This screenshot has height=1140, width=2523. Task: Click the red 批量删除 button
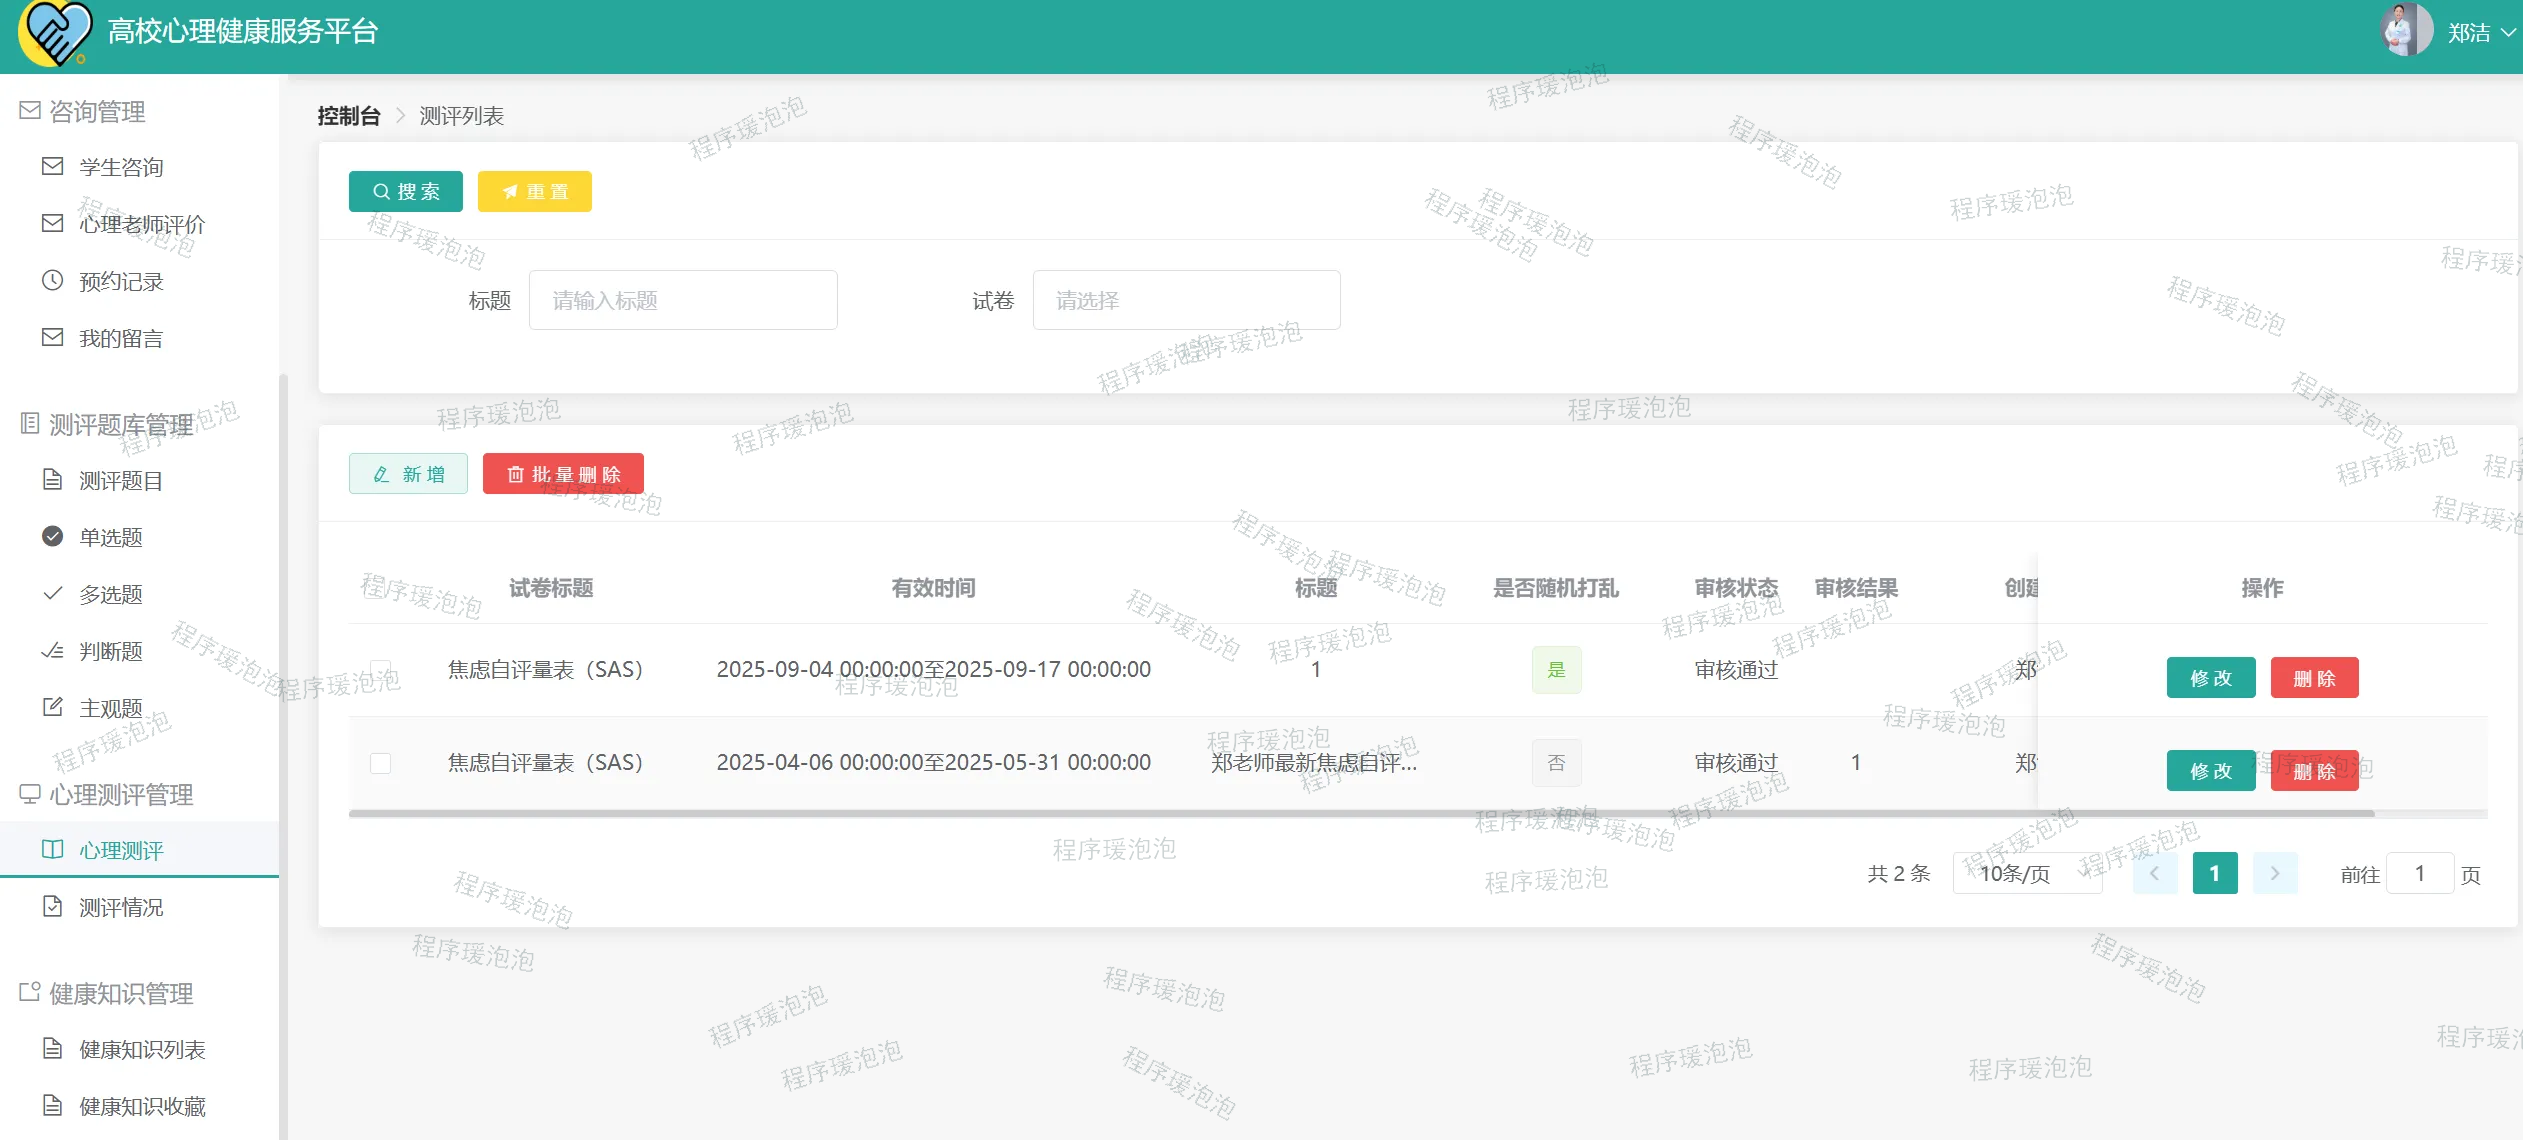(x=563, y=474)
